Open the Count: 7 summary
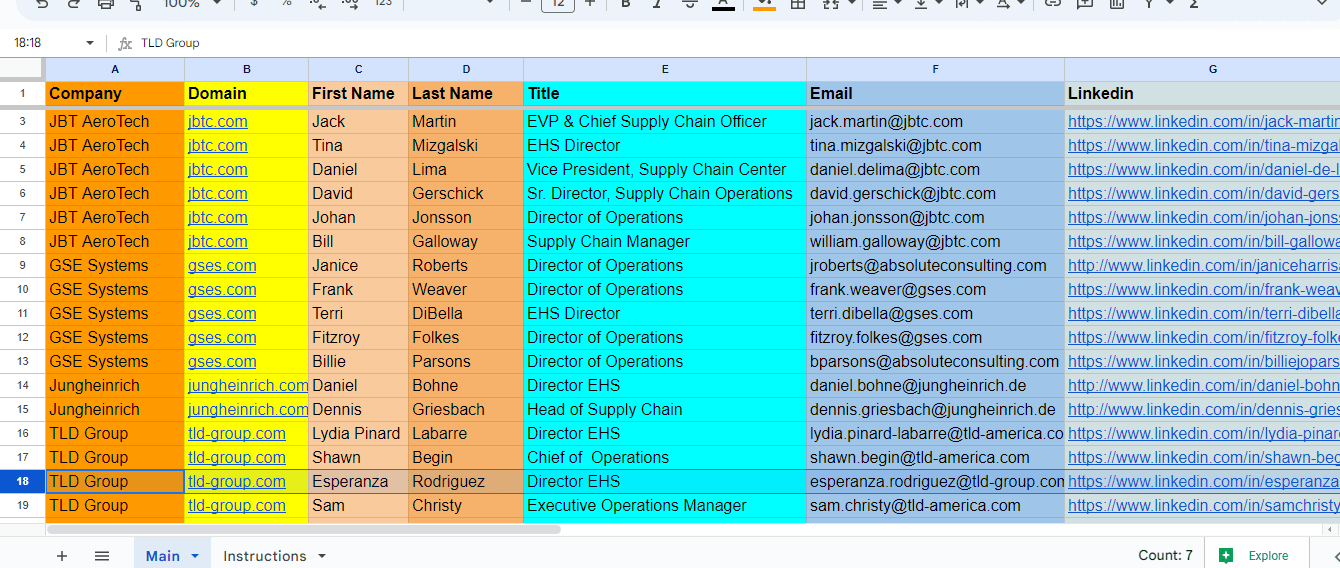Image resolution: width=1340 pixels, height=568 pixels. [1165, 555]
